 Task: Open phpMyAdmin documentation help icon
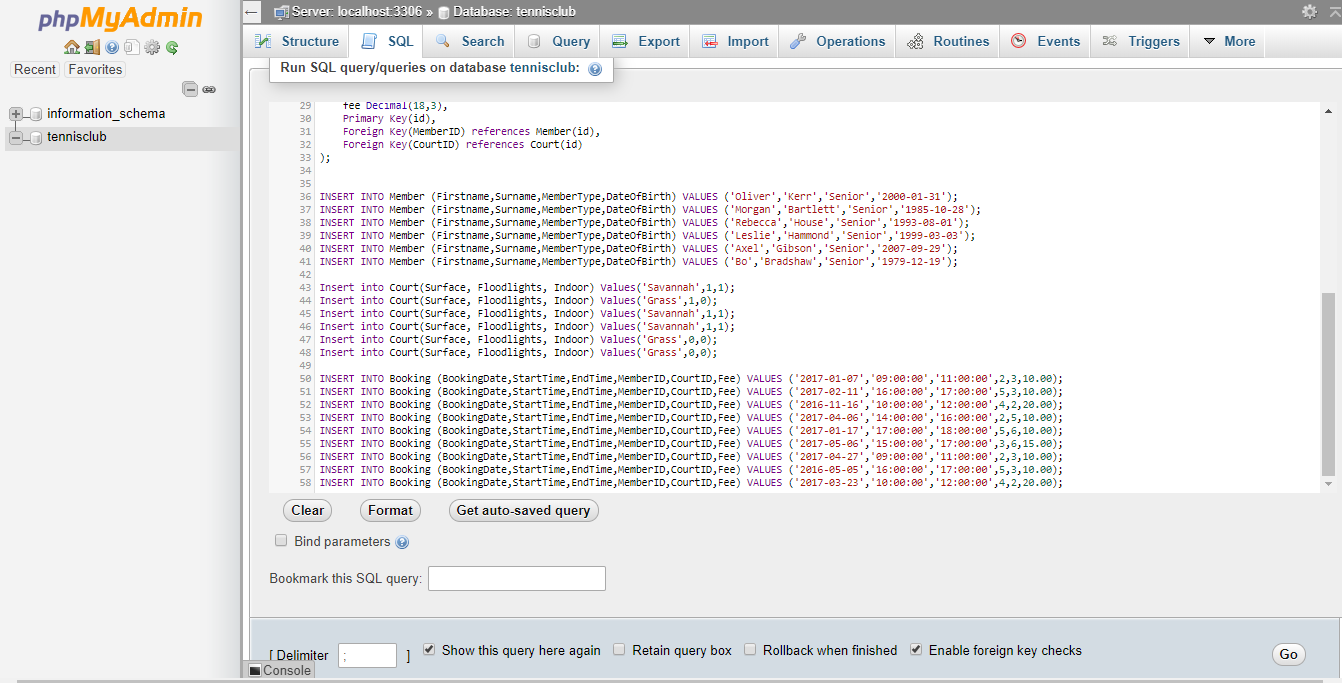[x=112, y=47]
